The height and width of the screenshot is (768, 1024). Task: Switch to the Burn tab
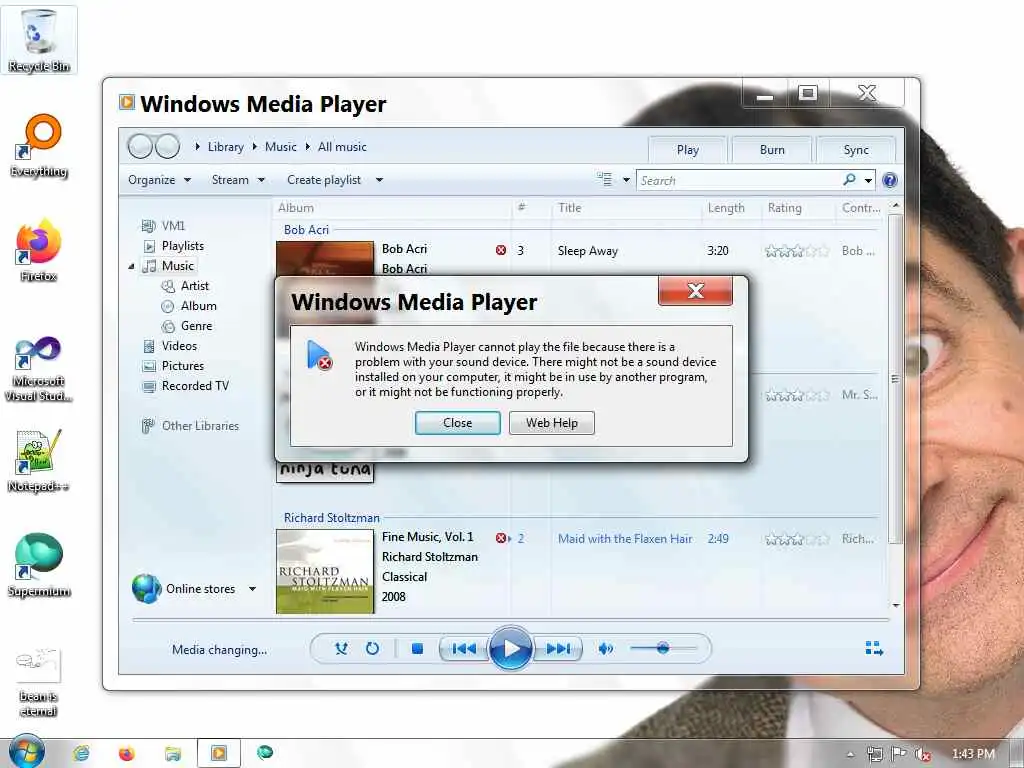point(772,150)
